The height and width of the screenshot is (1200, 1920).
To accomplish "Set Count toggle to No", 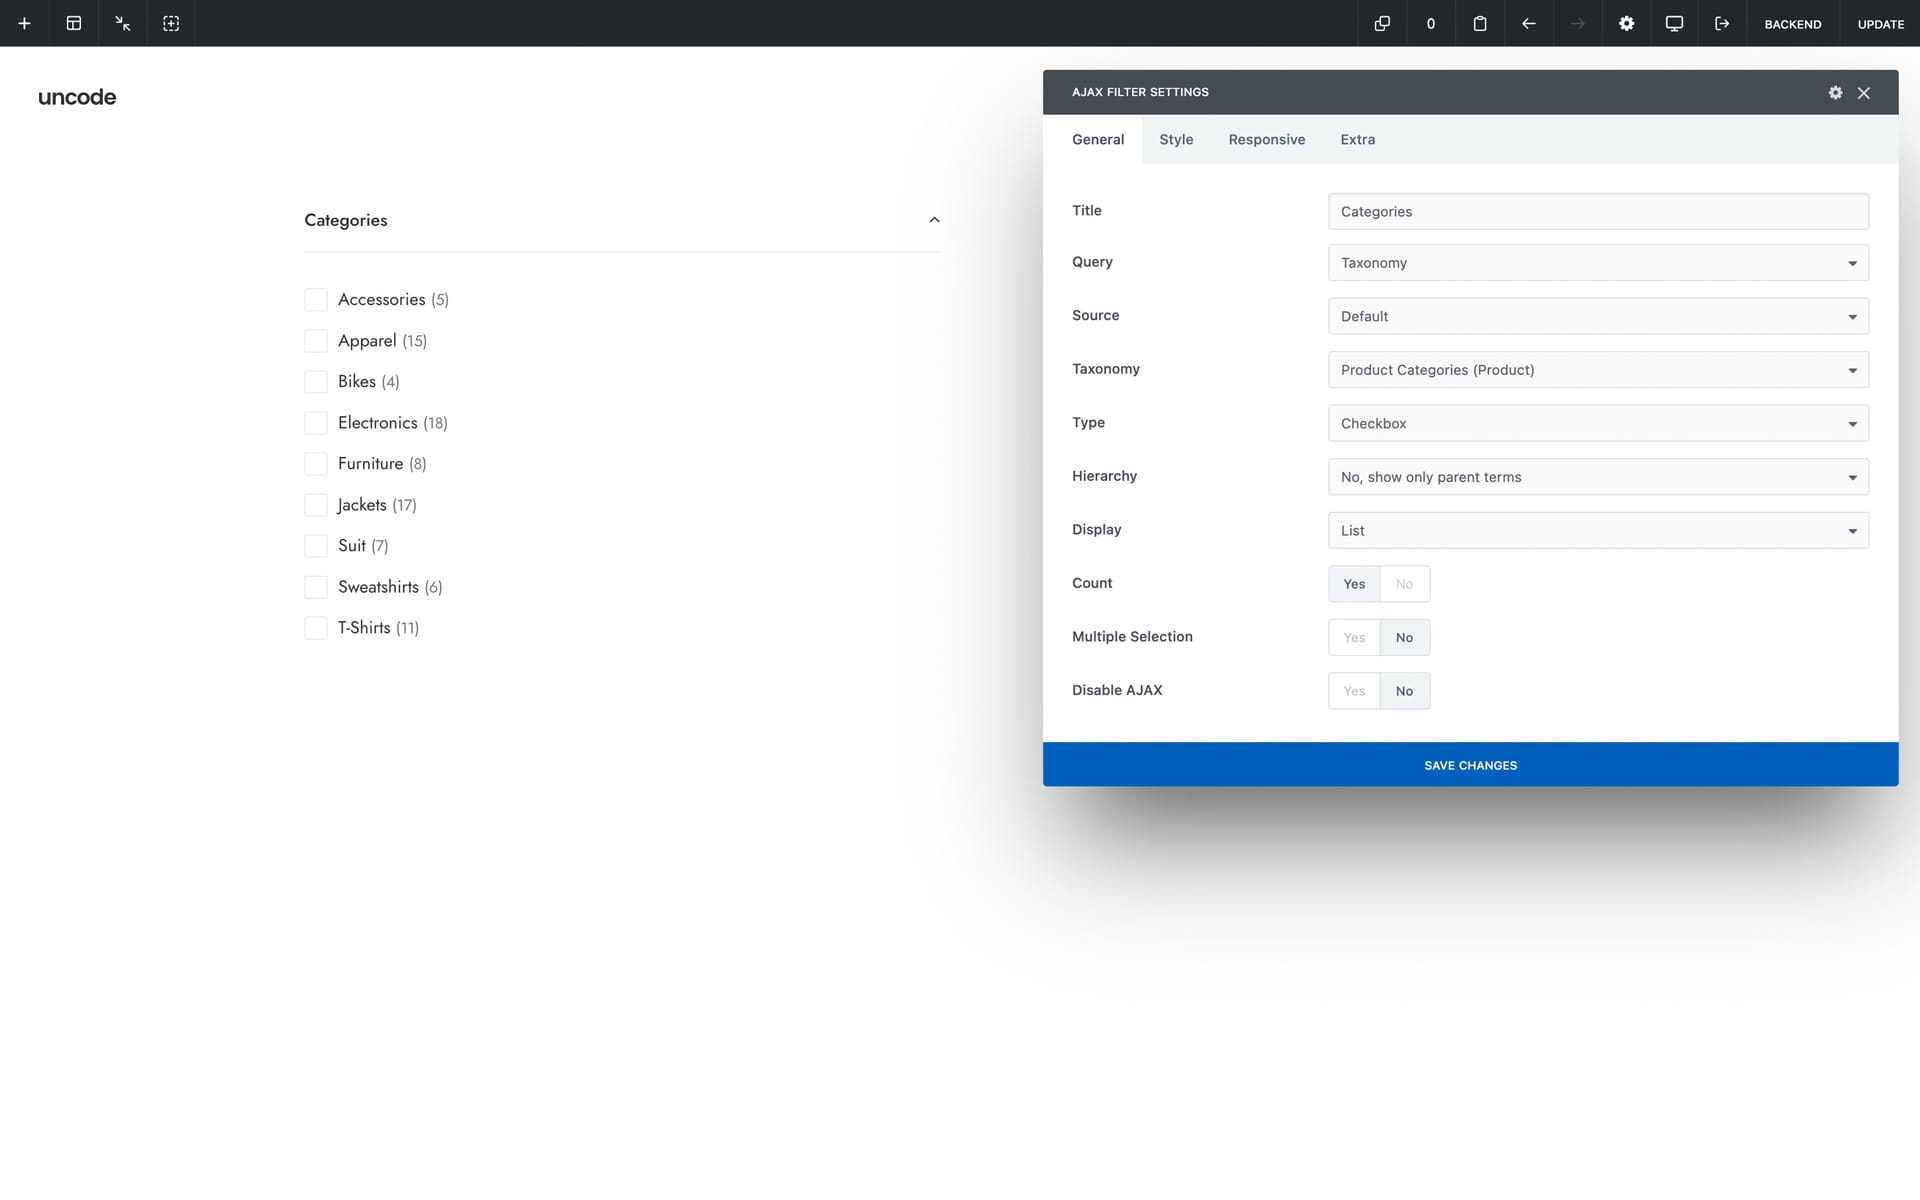I will click(x=1404, y=584).
